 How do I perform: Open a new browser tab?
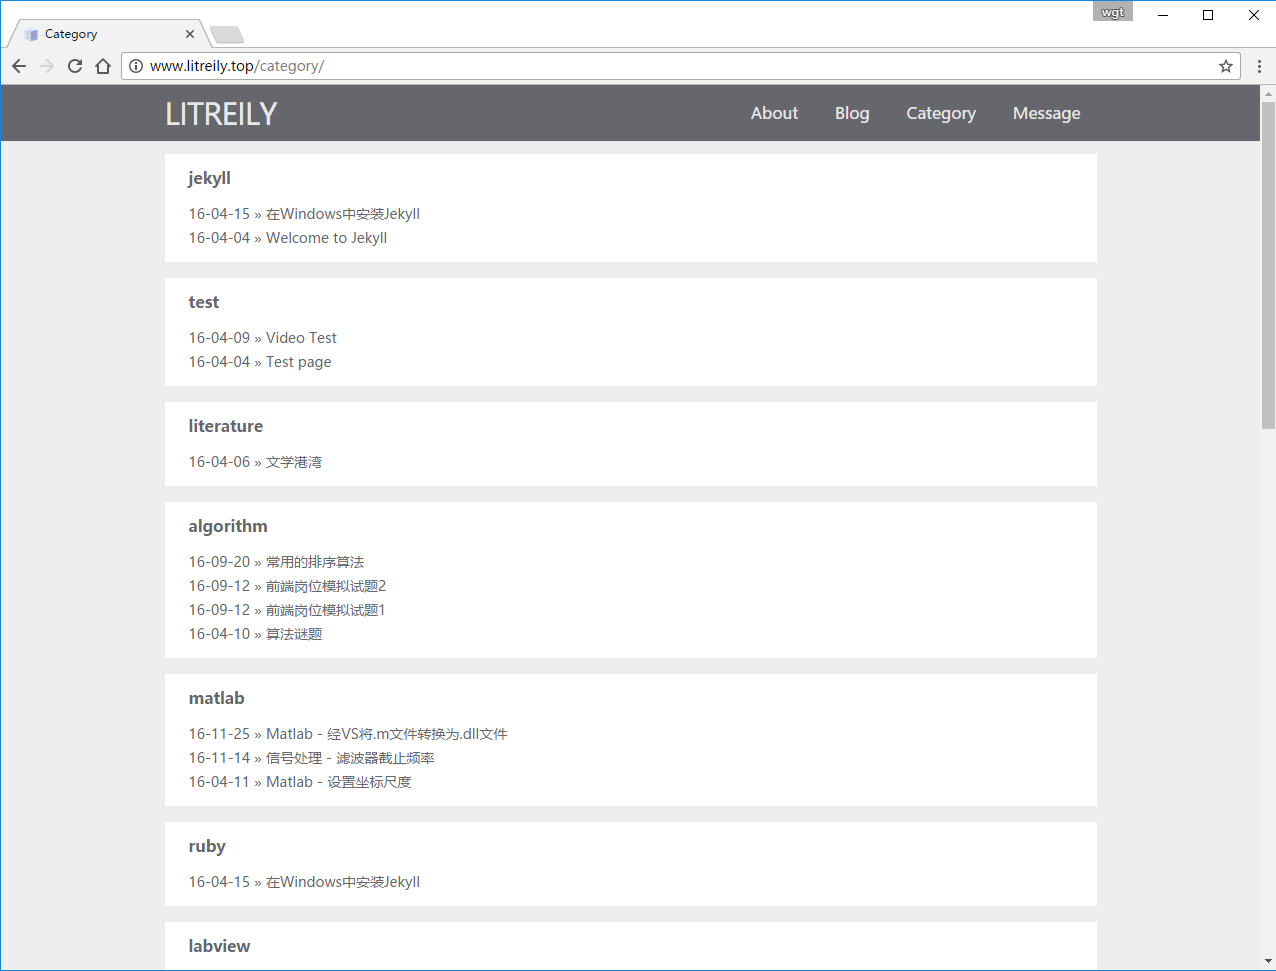click(x=227, y=35)
